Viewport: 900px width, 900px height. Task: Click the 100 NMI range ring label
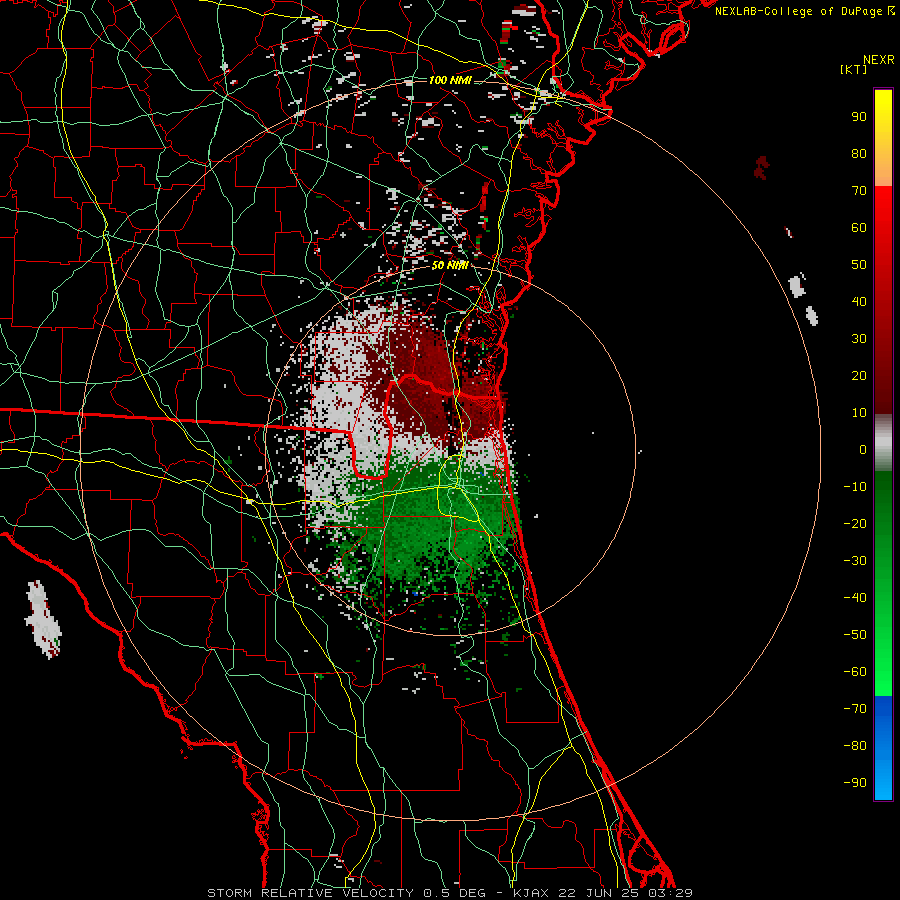pyautogui.click(x=450, y=80)
